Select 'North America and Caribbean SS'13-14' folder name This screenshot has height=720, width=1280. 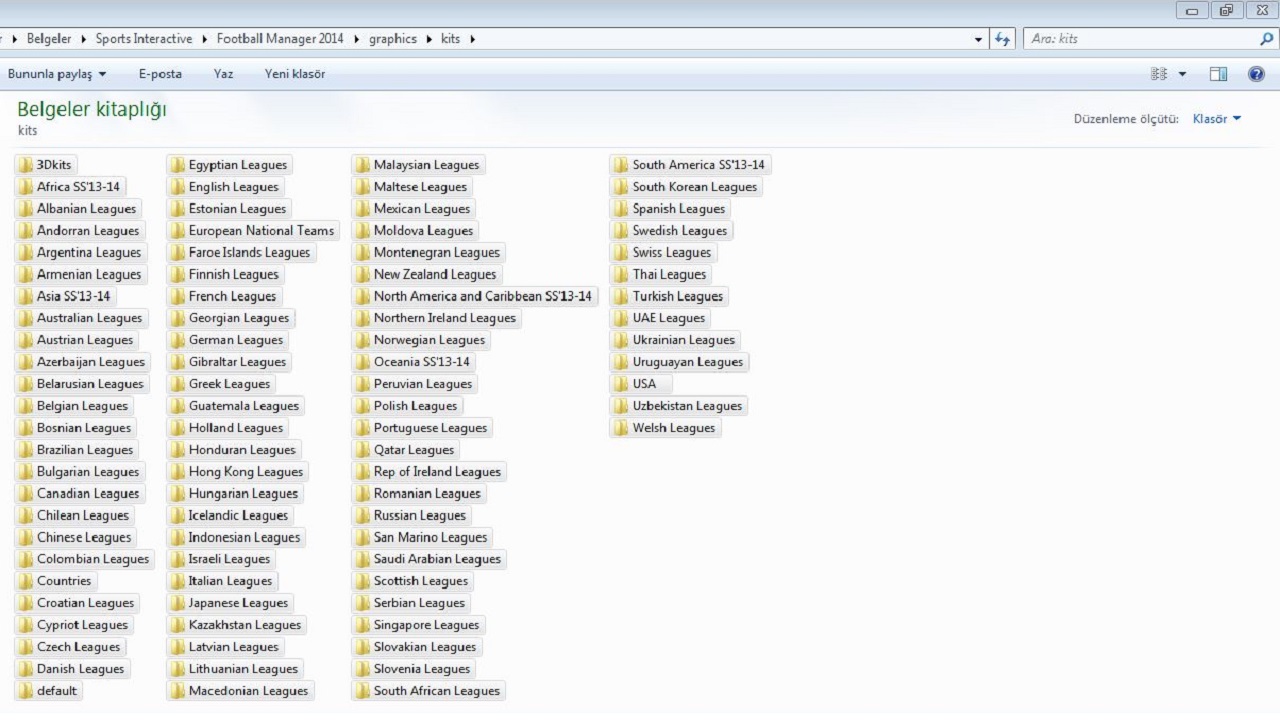483,296
